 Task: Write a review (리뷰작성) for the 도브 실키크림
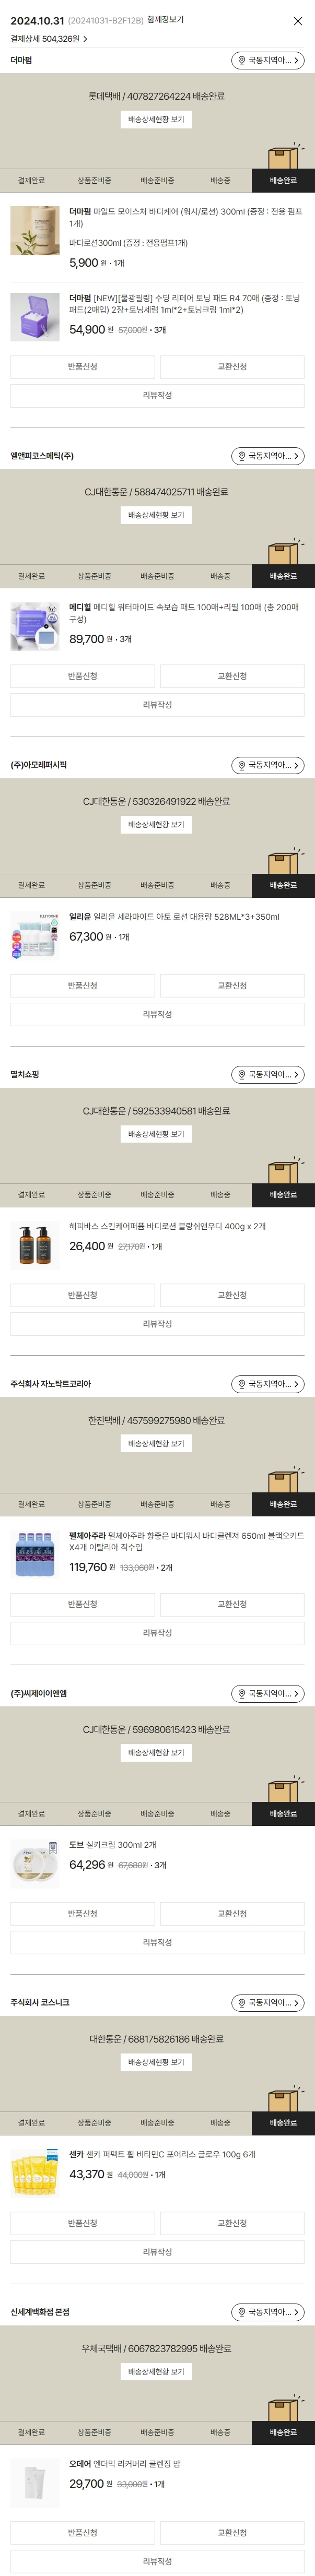coord(157,1942)
